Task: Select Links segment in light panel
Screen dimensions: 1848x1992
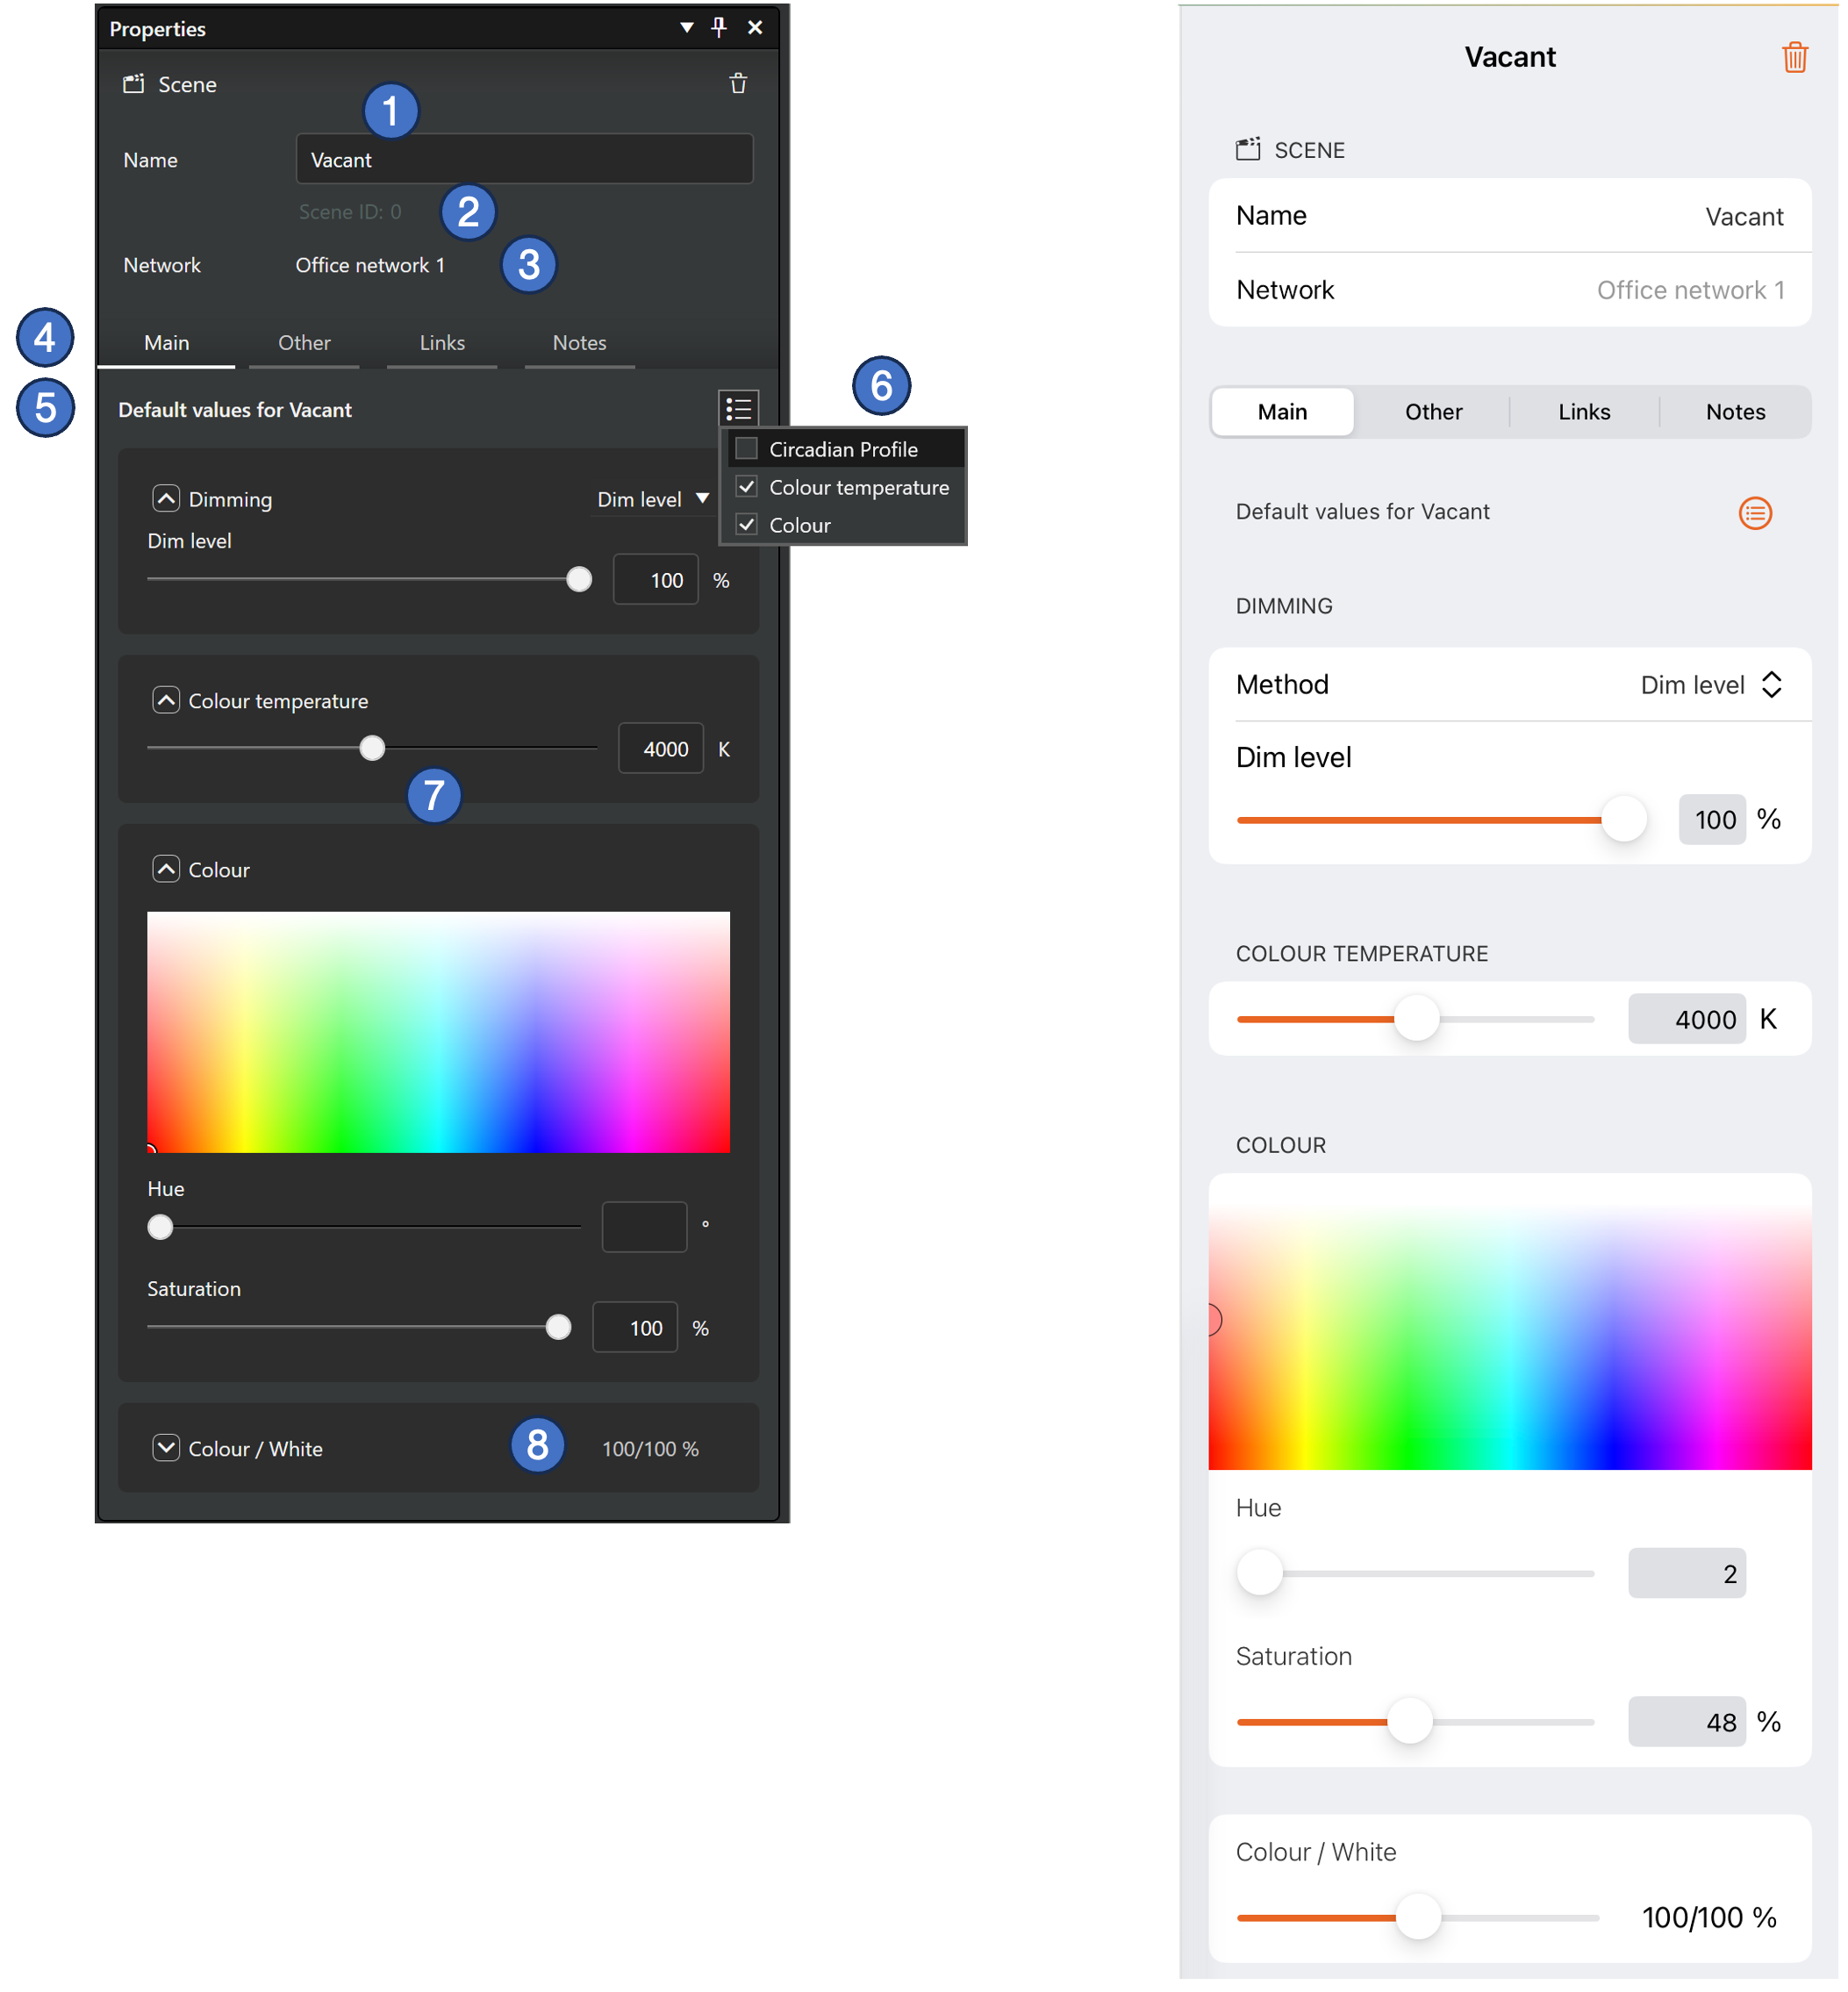Action: pyautogui.click(x=1584, y=412)
